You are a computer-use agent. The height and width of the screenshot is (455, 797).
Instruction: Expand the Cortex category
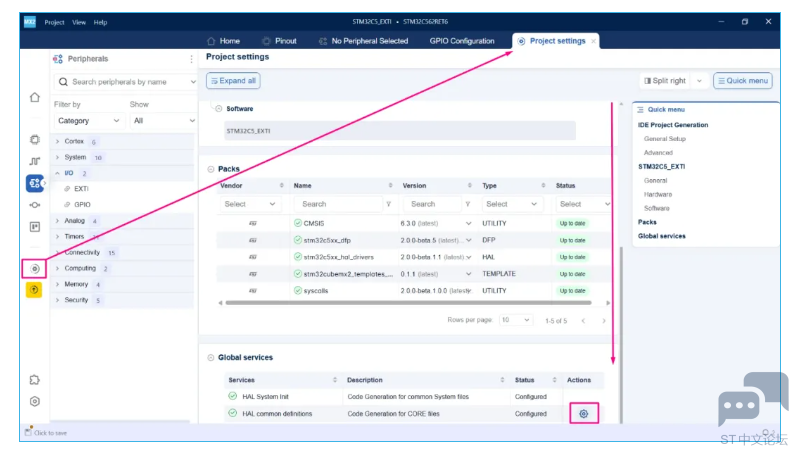(x=57, y=141)
